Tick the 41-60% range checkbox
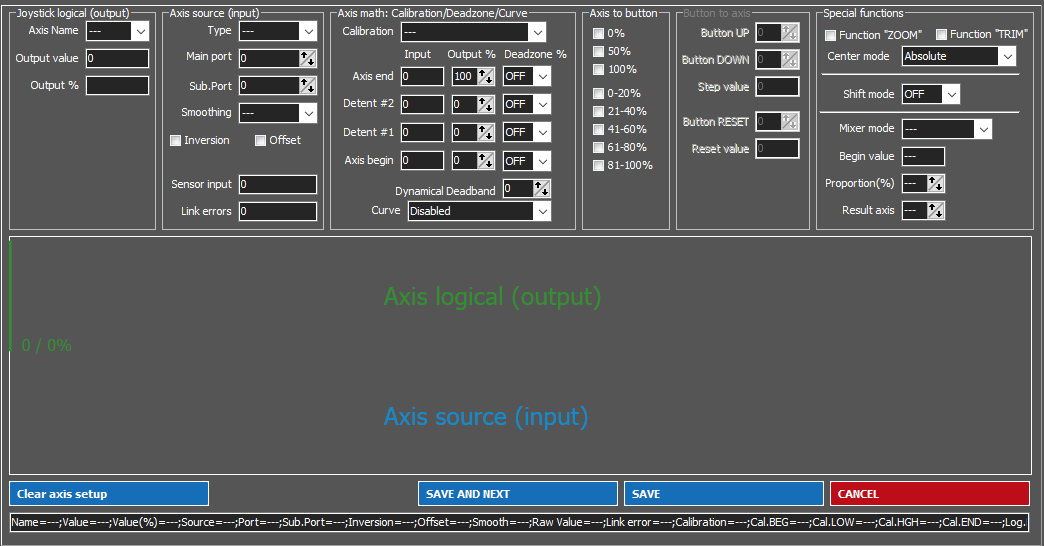 tap(599, 129)
